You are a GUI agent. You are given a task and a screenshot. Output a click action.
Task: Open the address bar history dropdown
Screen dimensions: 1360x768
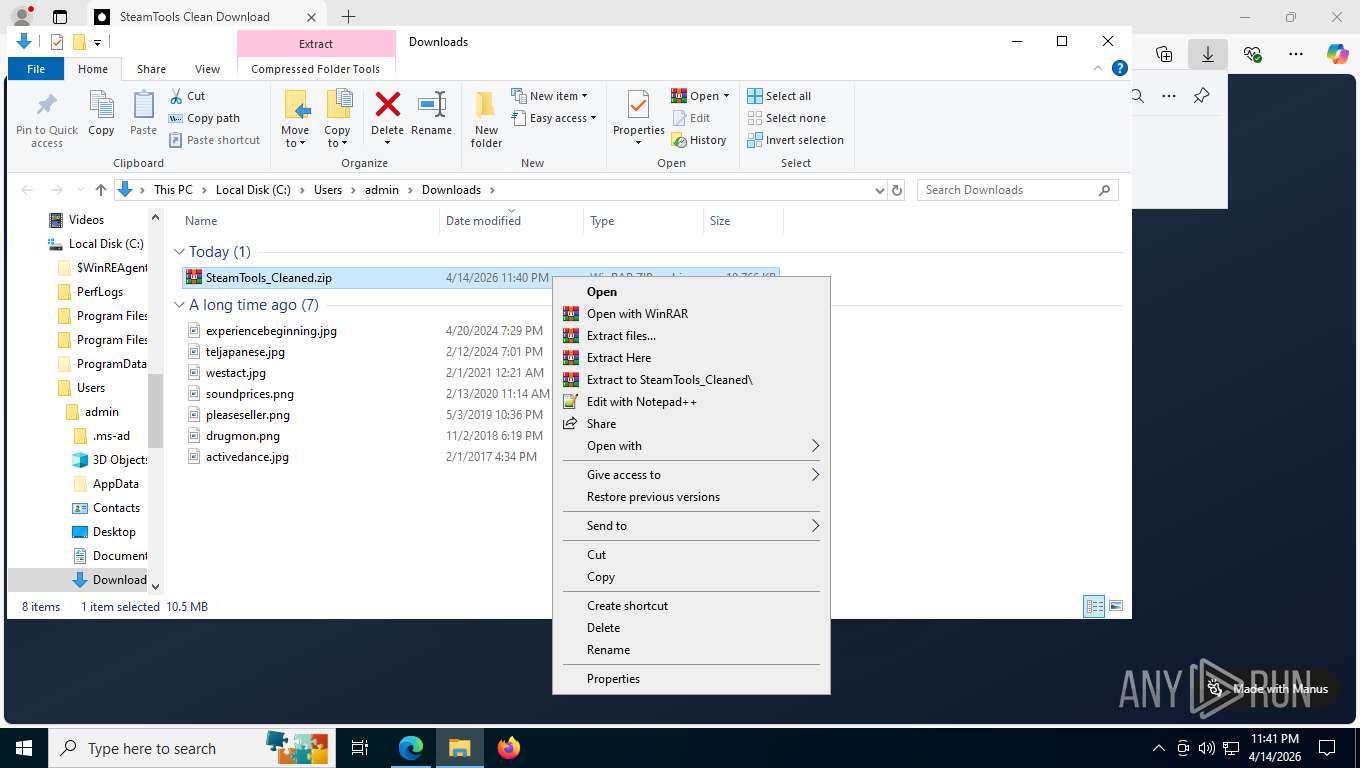click(879, 190)
